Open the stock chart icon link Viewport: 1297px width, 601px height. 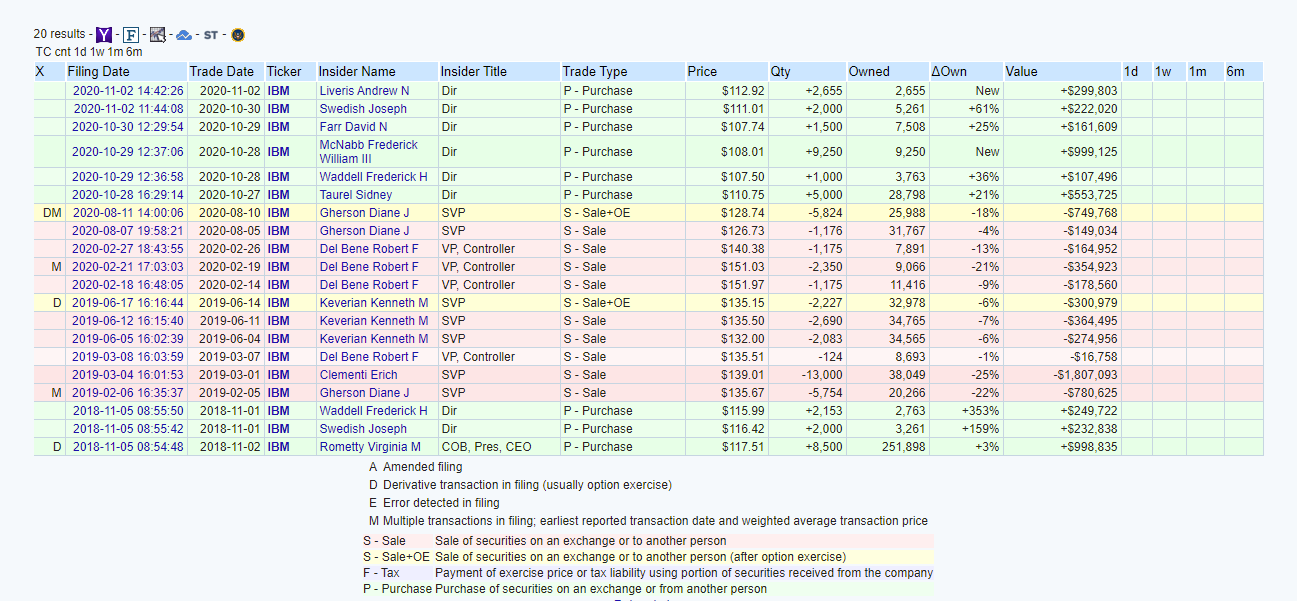(x=158, y=35)
